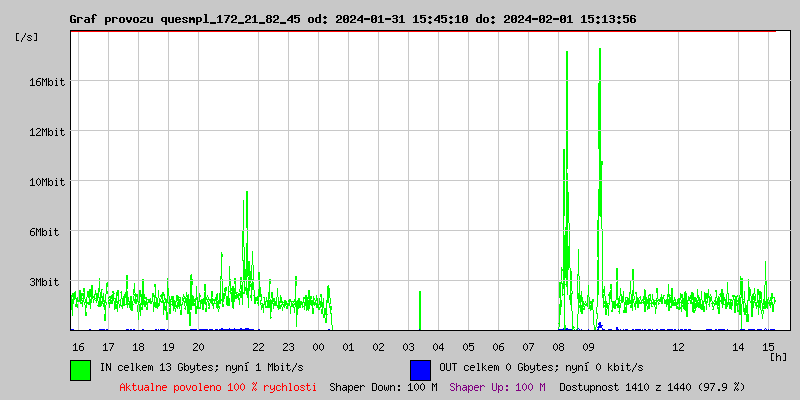Click the green IN legend swatch

pyautogui.click(x=80, y=369)
